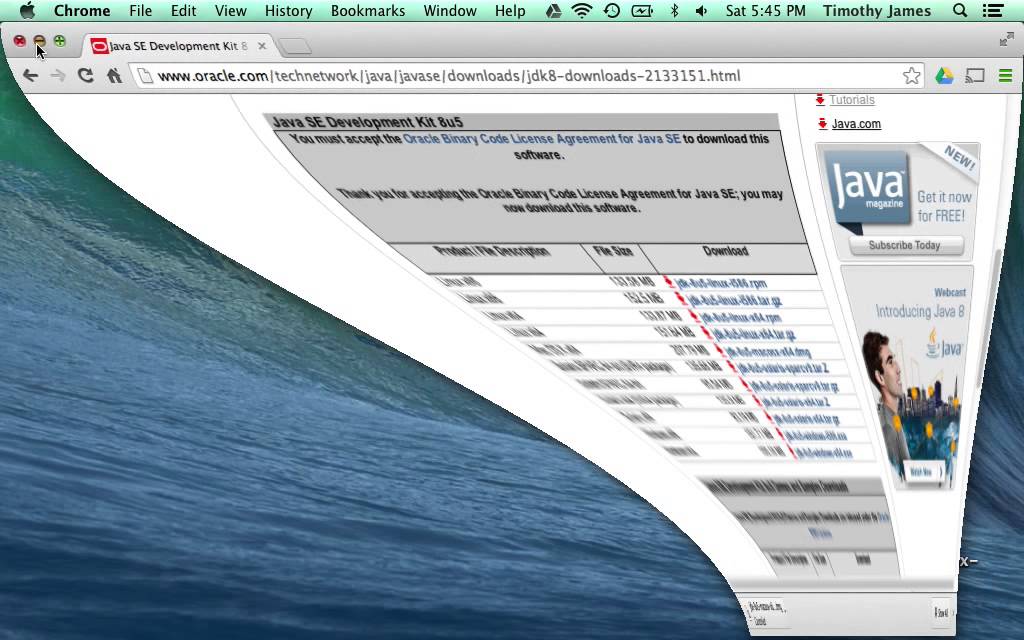The height and width of the screenshot is (640, 1024).
Task: Click the volume speaker icon
Action: coord(701,10)
